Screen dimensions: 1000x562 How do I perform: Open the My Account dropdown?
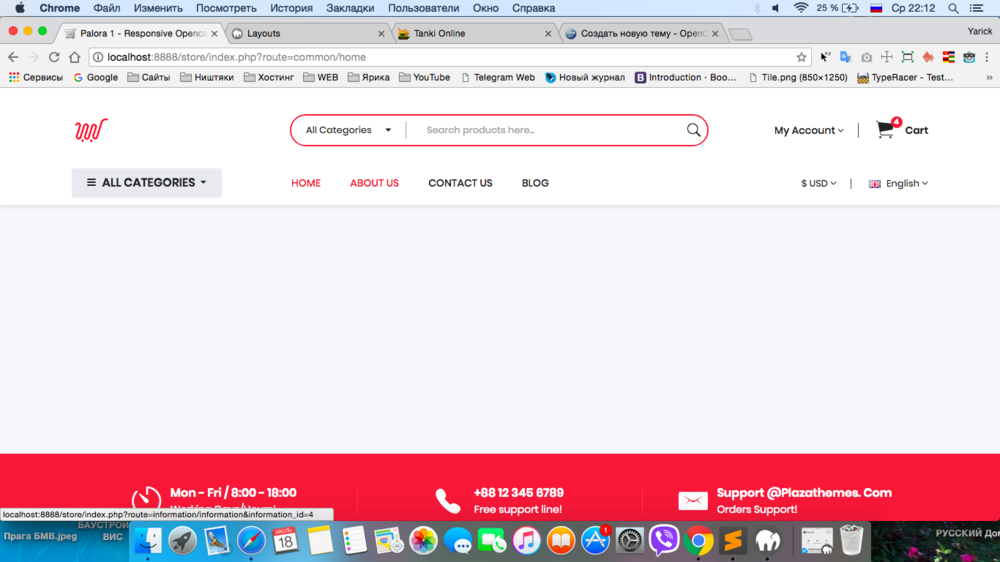point(808,130)
